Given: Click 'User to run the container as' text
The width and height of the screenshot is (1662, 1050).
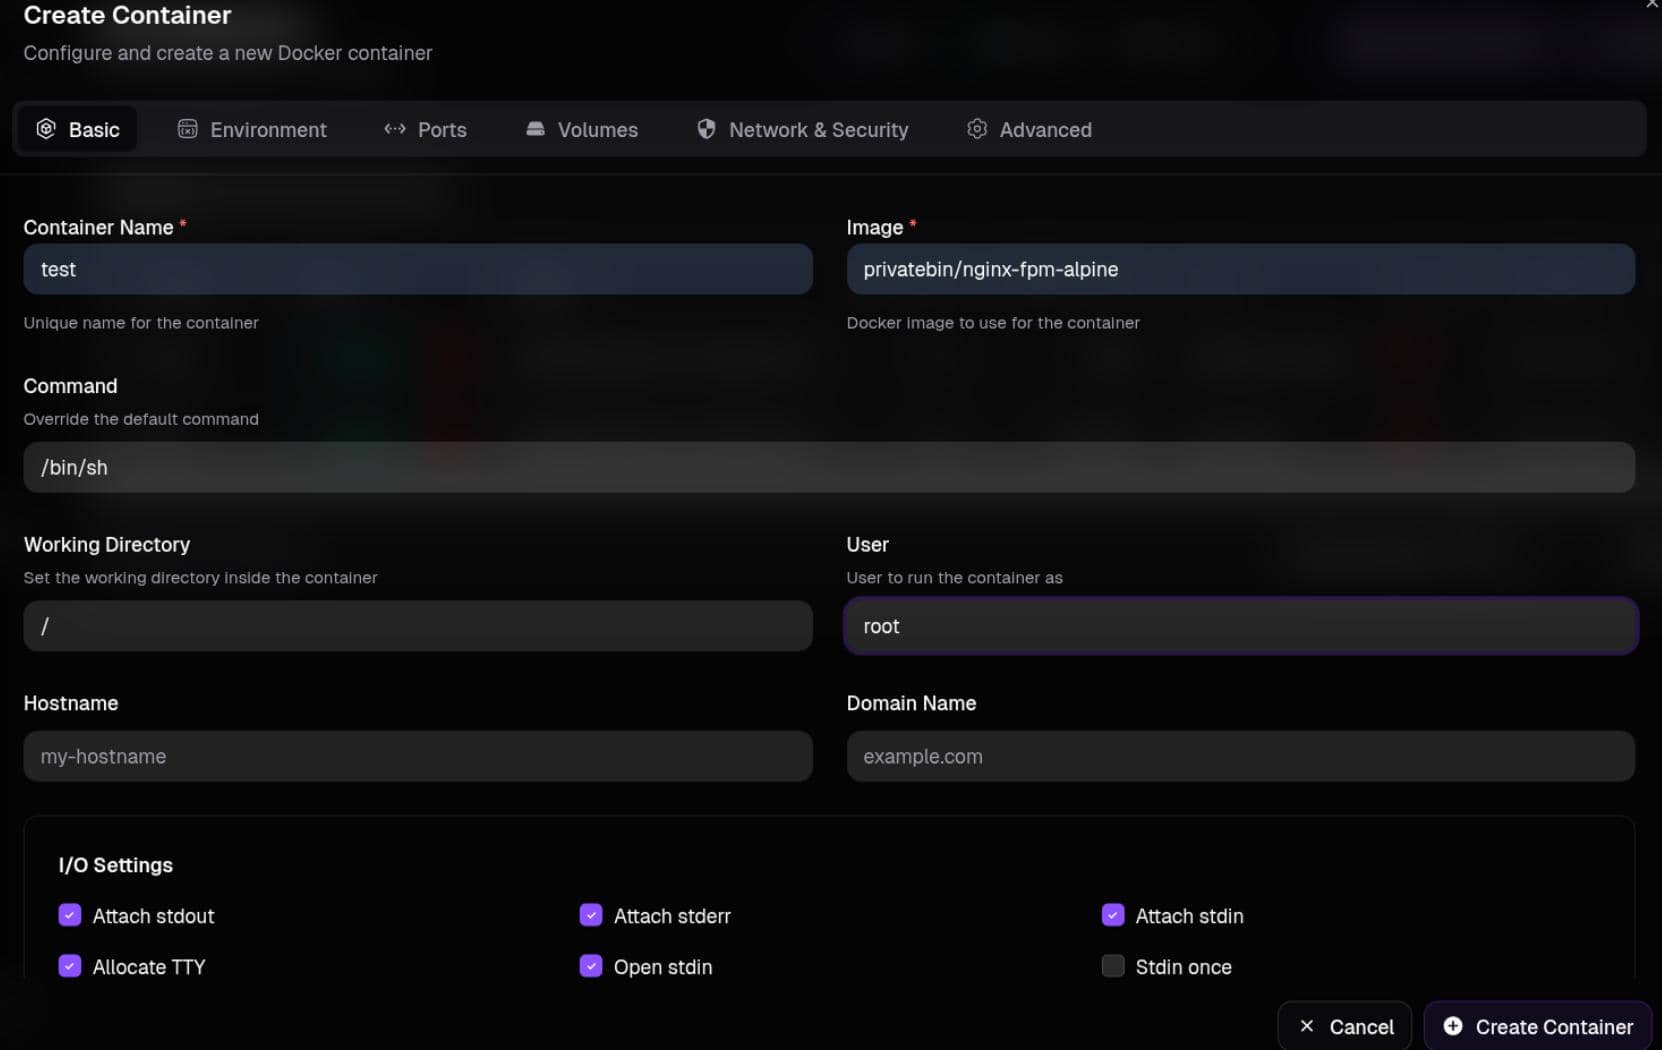Looking at the screenshot, I should pyautogui.click(x=955, y=578).
